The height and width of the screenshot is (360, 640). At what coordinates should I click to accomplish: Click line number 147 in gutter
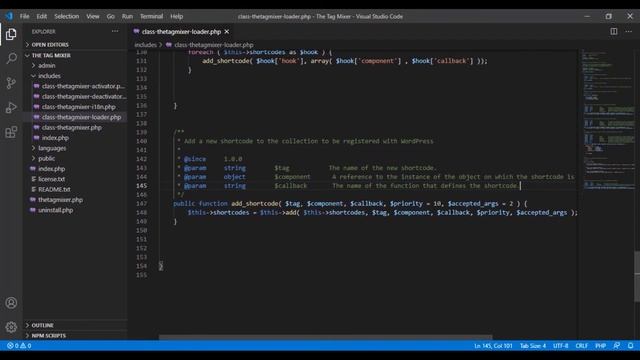[x=142, y=204]
